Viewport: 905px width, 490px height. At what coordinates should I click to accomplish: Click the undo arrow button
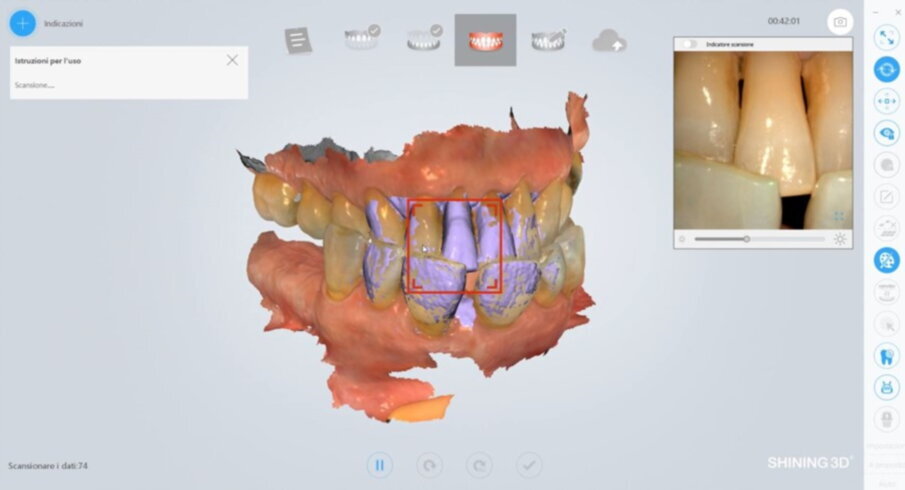pos(430,464)
